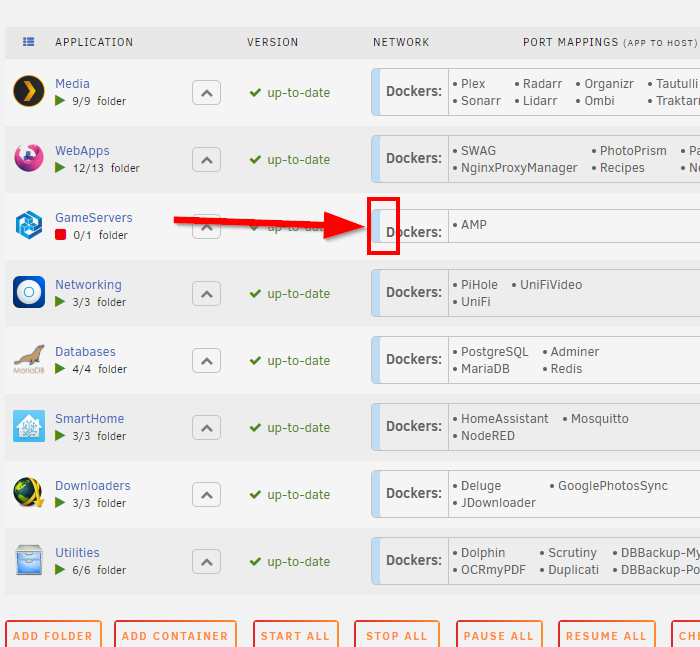Image resolution: width=700 pixels, height=647 pixels.
Task: Open the WebApps folder link
Action: click(x=82, y=150)
